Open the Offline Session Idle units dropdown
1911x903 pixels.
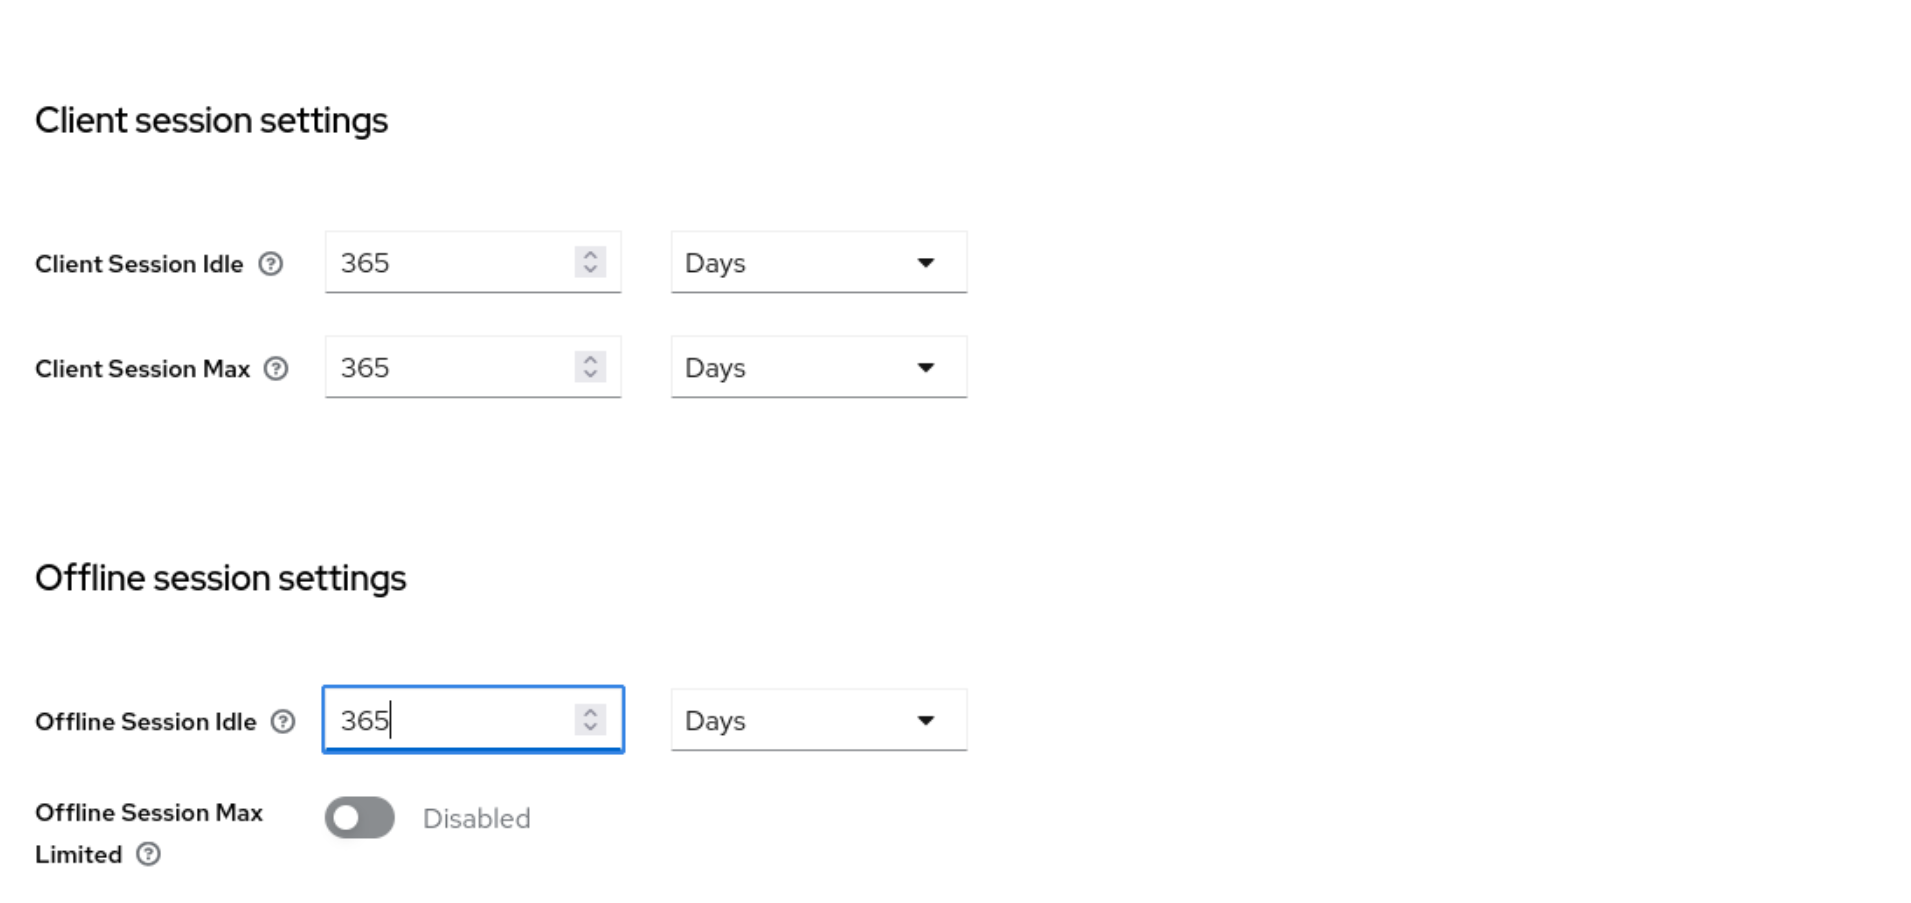click(818, 720)
